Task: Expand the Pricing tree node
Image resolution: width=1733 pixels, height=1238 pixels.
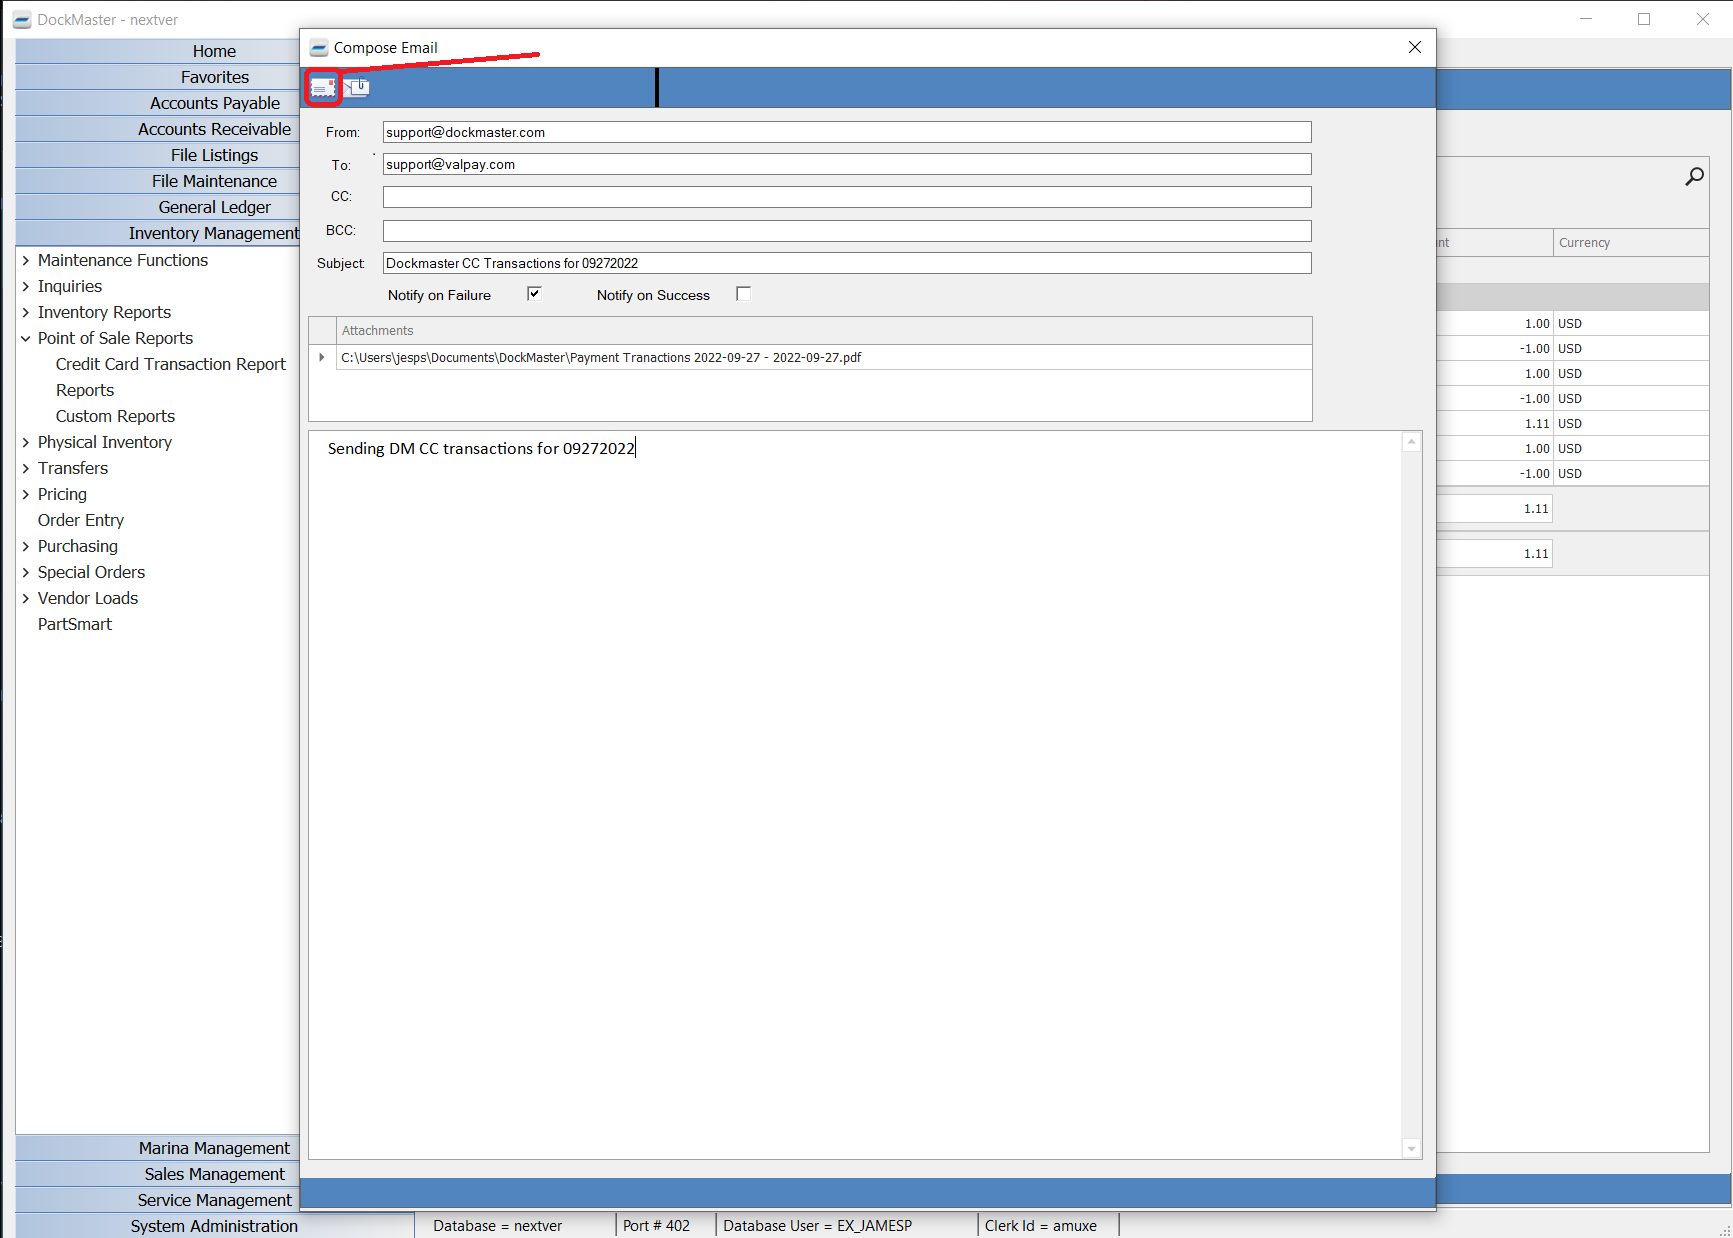Action: click(26, 494)
